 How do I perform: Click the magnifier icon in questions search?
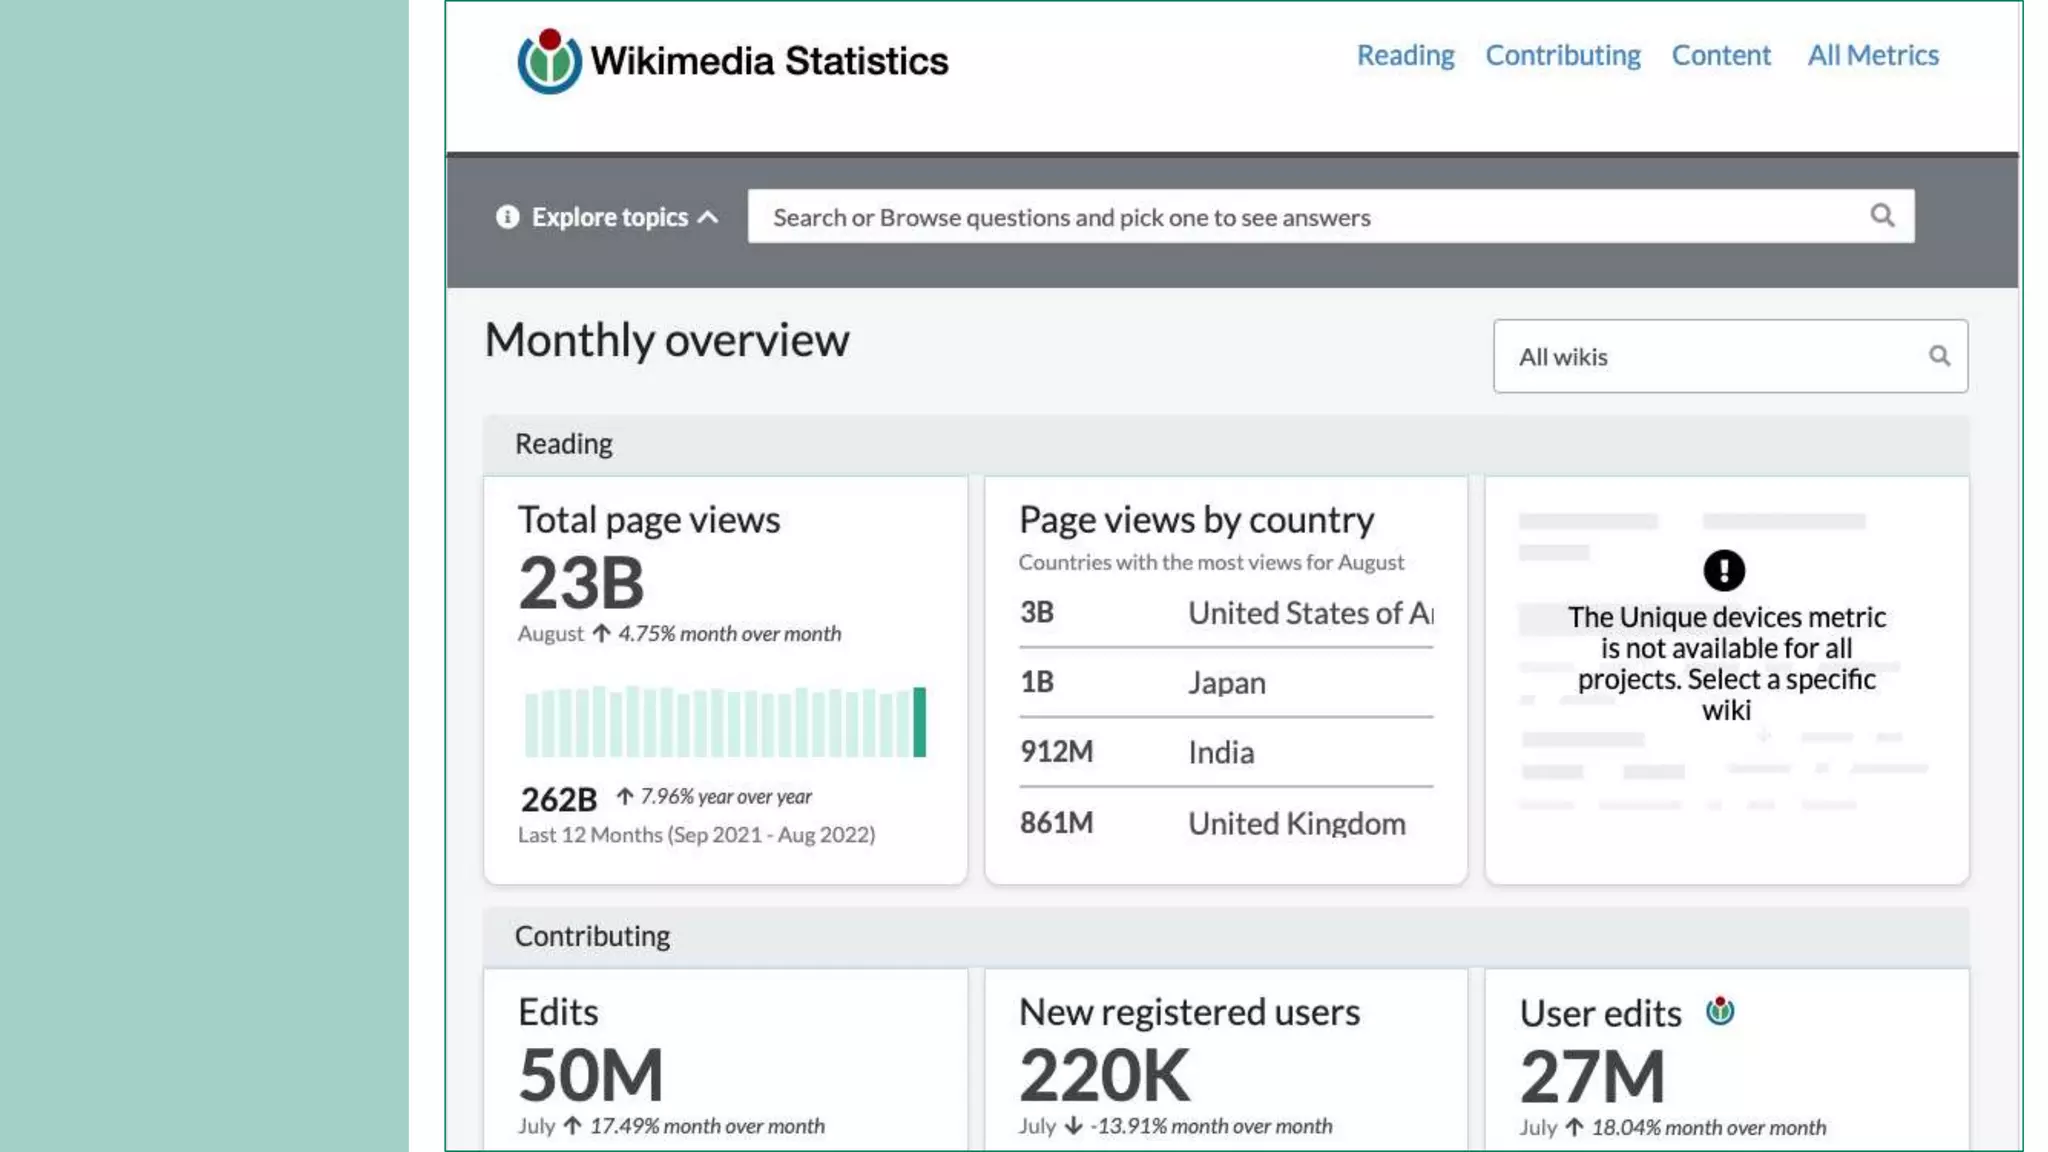(1883, 216)
